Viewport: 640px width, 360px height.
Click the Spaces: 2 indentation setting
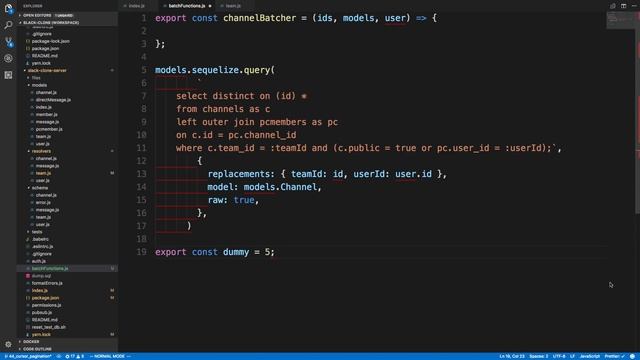(x=539, y=356)
